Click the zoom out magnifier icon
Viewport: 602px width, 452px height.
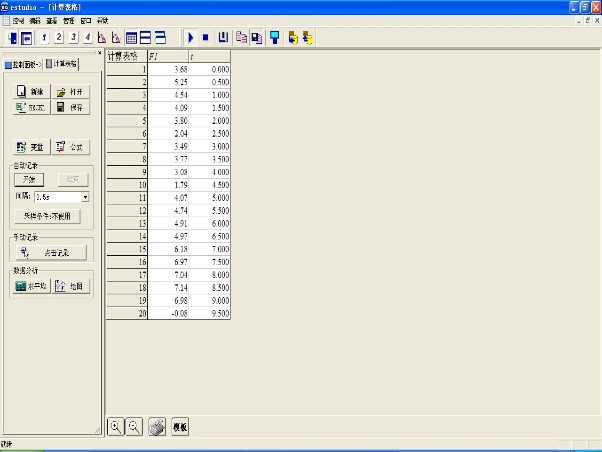click(134, 426)
